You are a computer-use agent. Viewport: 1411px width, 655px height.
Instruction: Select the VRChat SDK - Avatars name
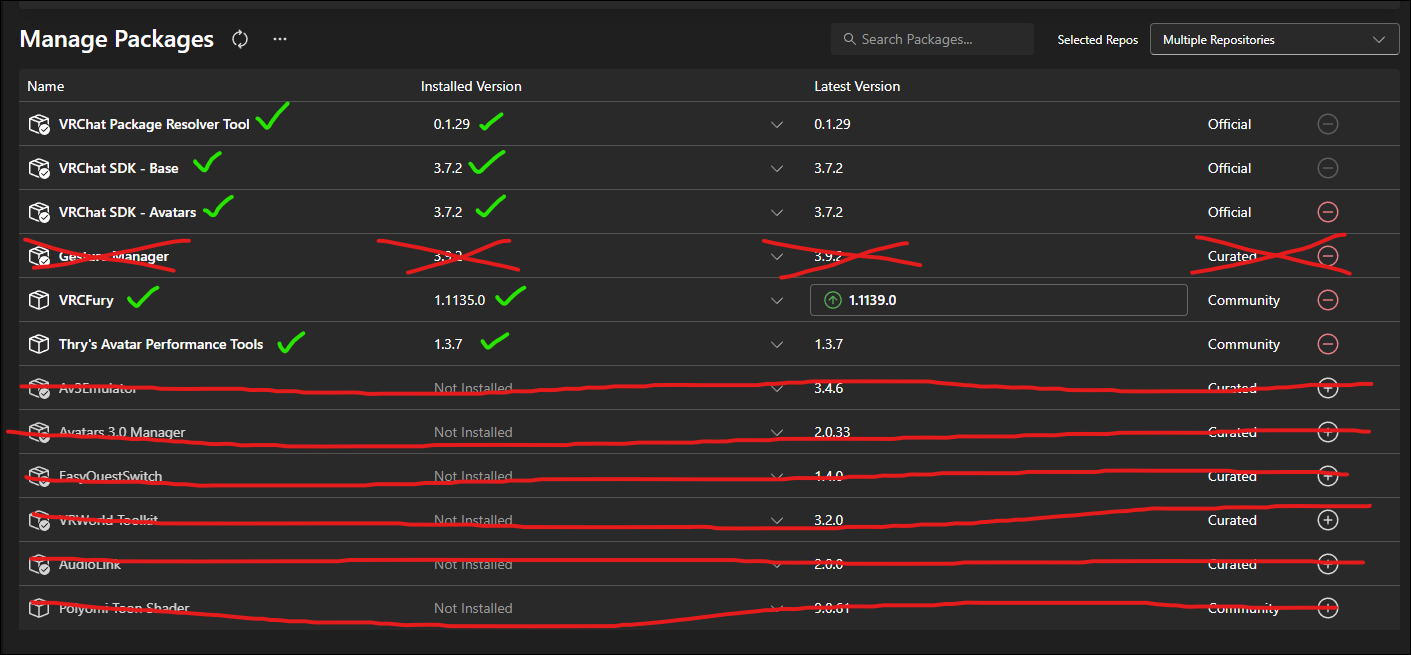coord(127,212)
